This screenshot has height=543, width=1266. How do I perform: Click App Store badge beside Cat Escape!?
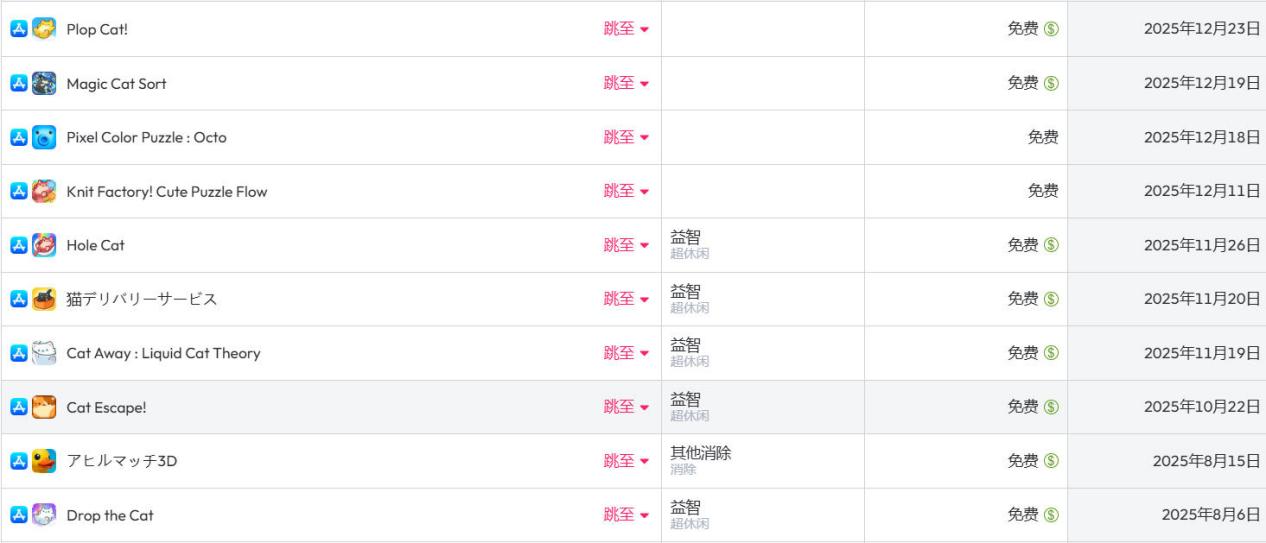18,407
